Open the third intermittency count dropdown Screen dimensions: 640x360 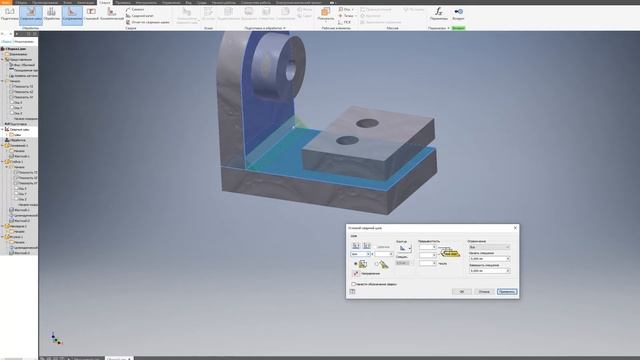click(434, 263)
